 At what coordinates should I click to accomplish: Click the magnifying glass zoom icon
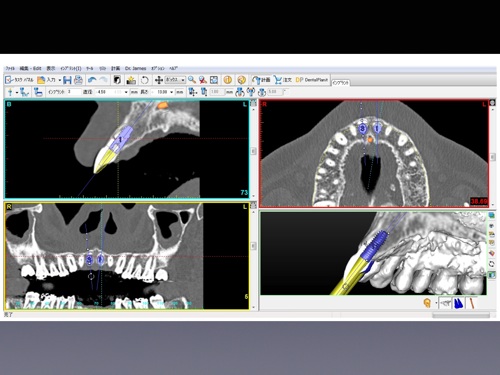pyautogui.click(x=192, y=80)
